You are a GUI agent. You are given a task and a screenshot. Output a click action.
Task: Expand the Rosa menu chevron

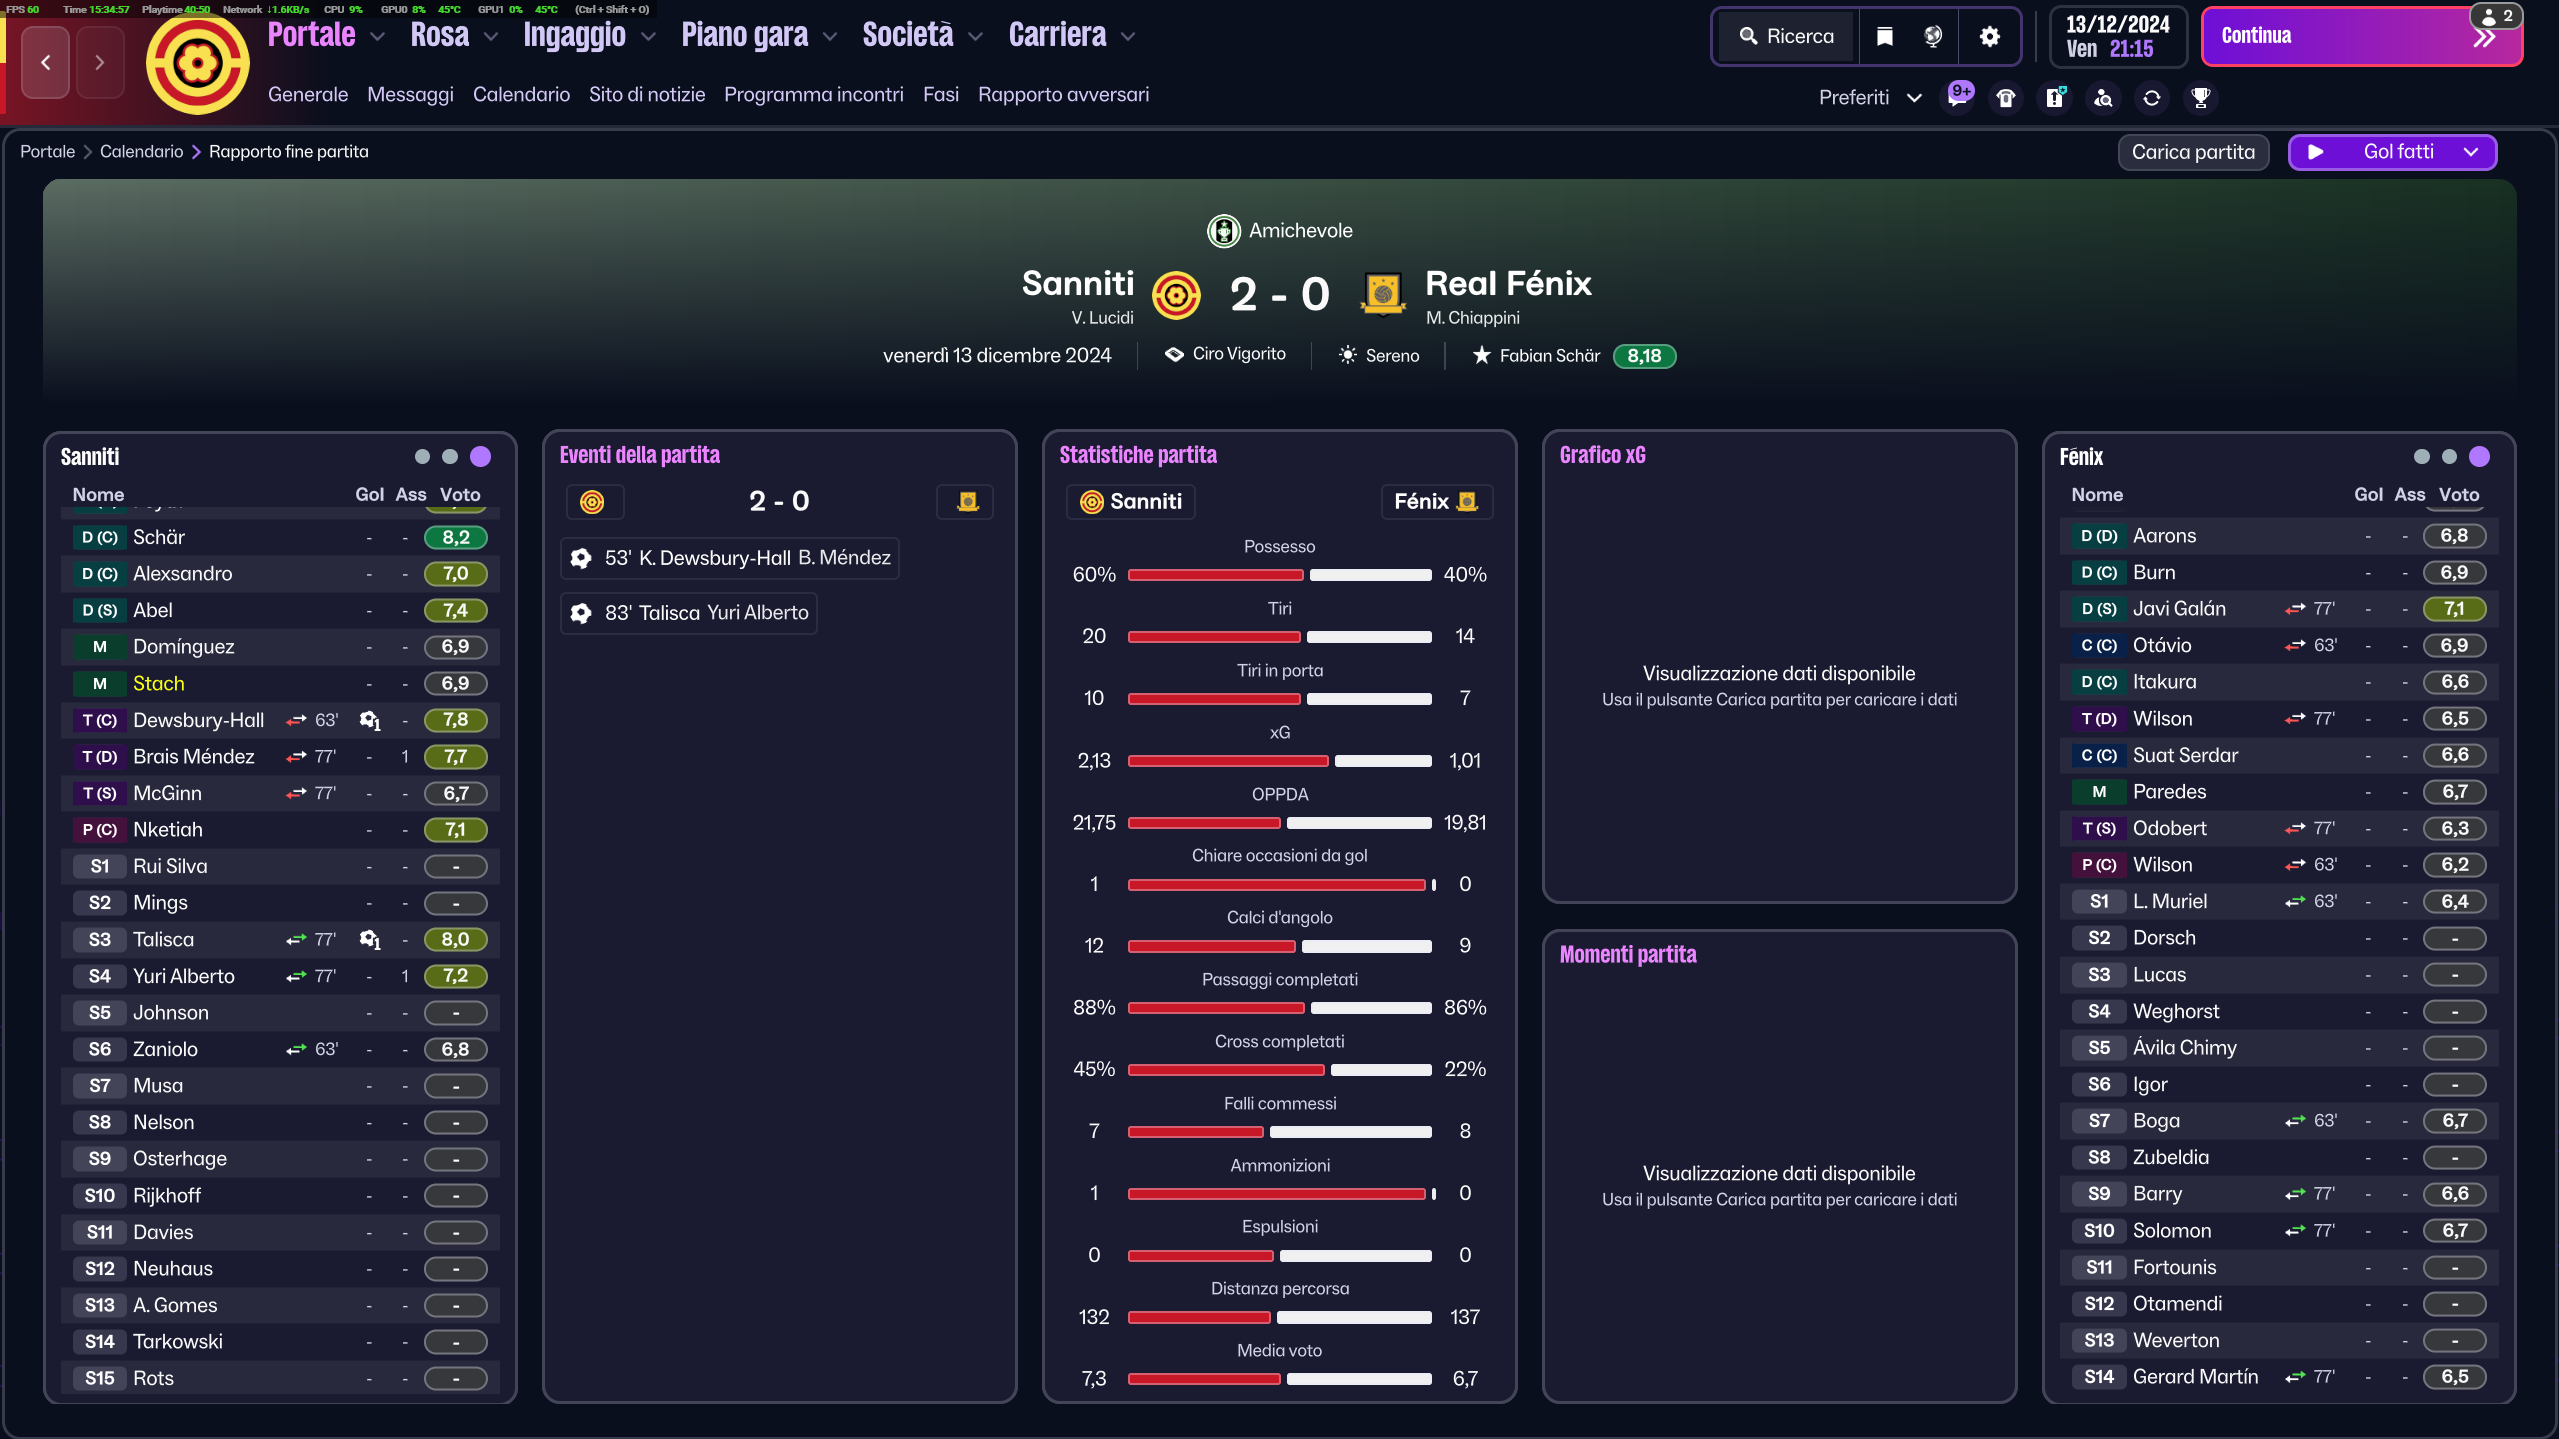coord(491,37)
